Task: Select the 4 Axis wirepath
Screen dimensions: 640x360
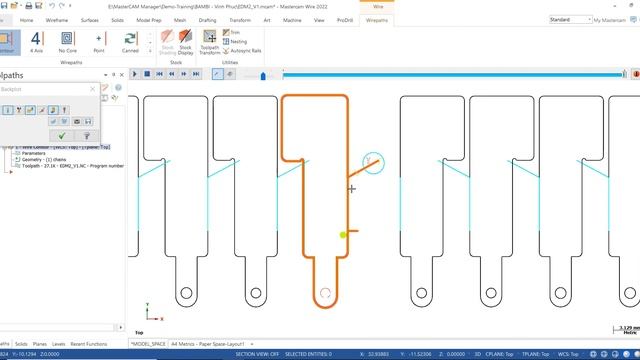Action: point(36,42)
